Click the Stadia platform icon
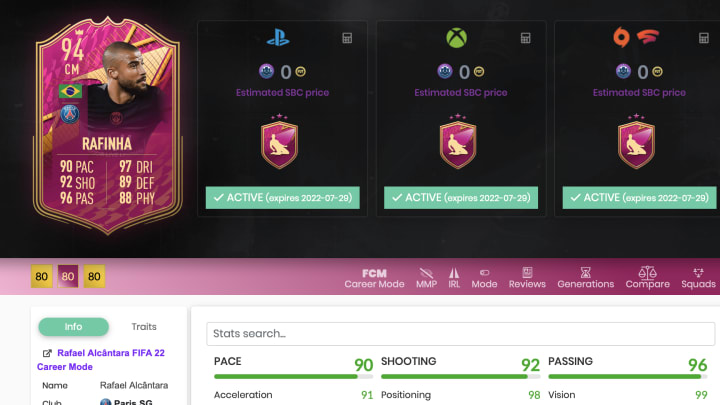 [647, 37]
